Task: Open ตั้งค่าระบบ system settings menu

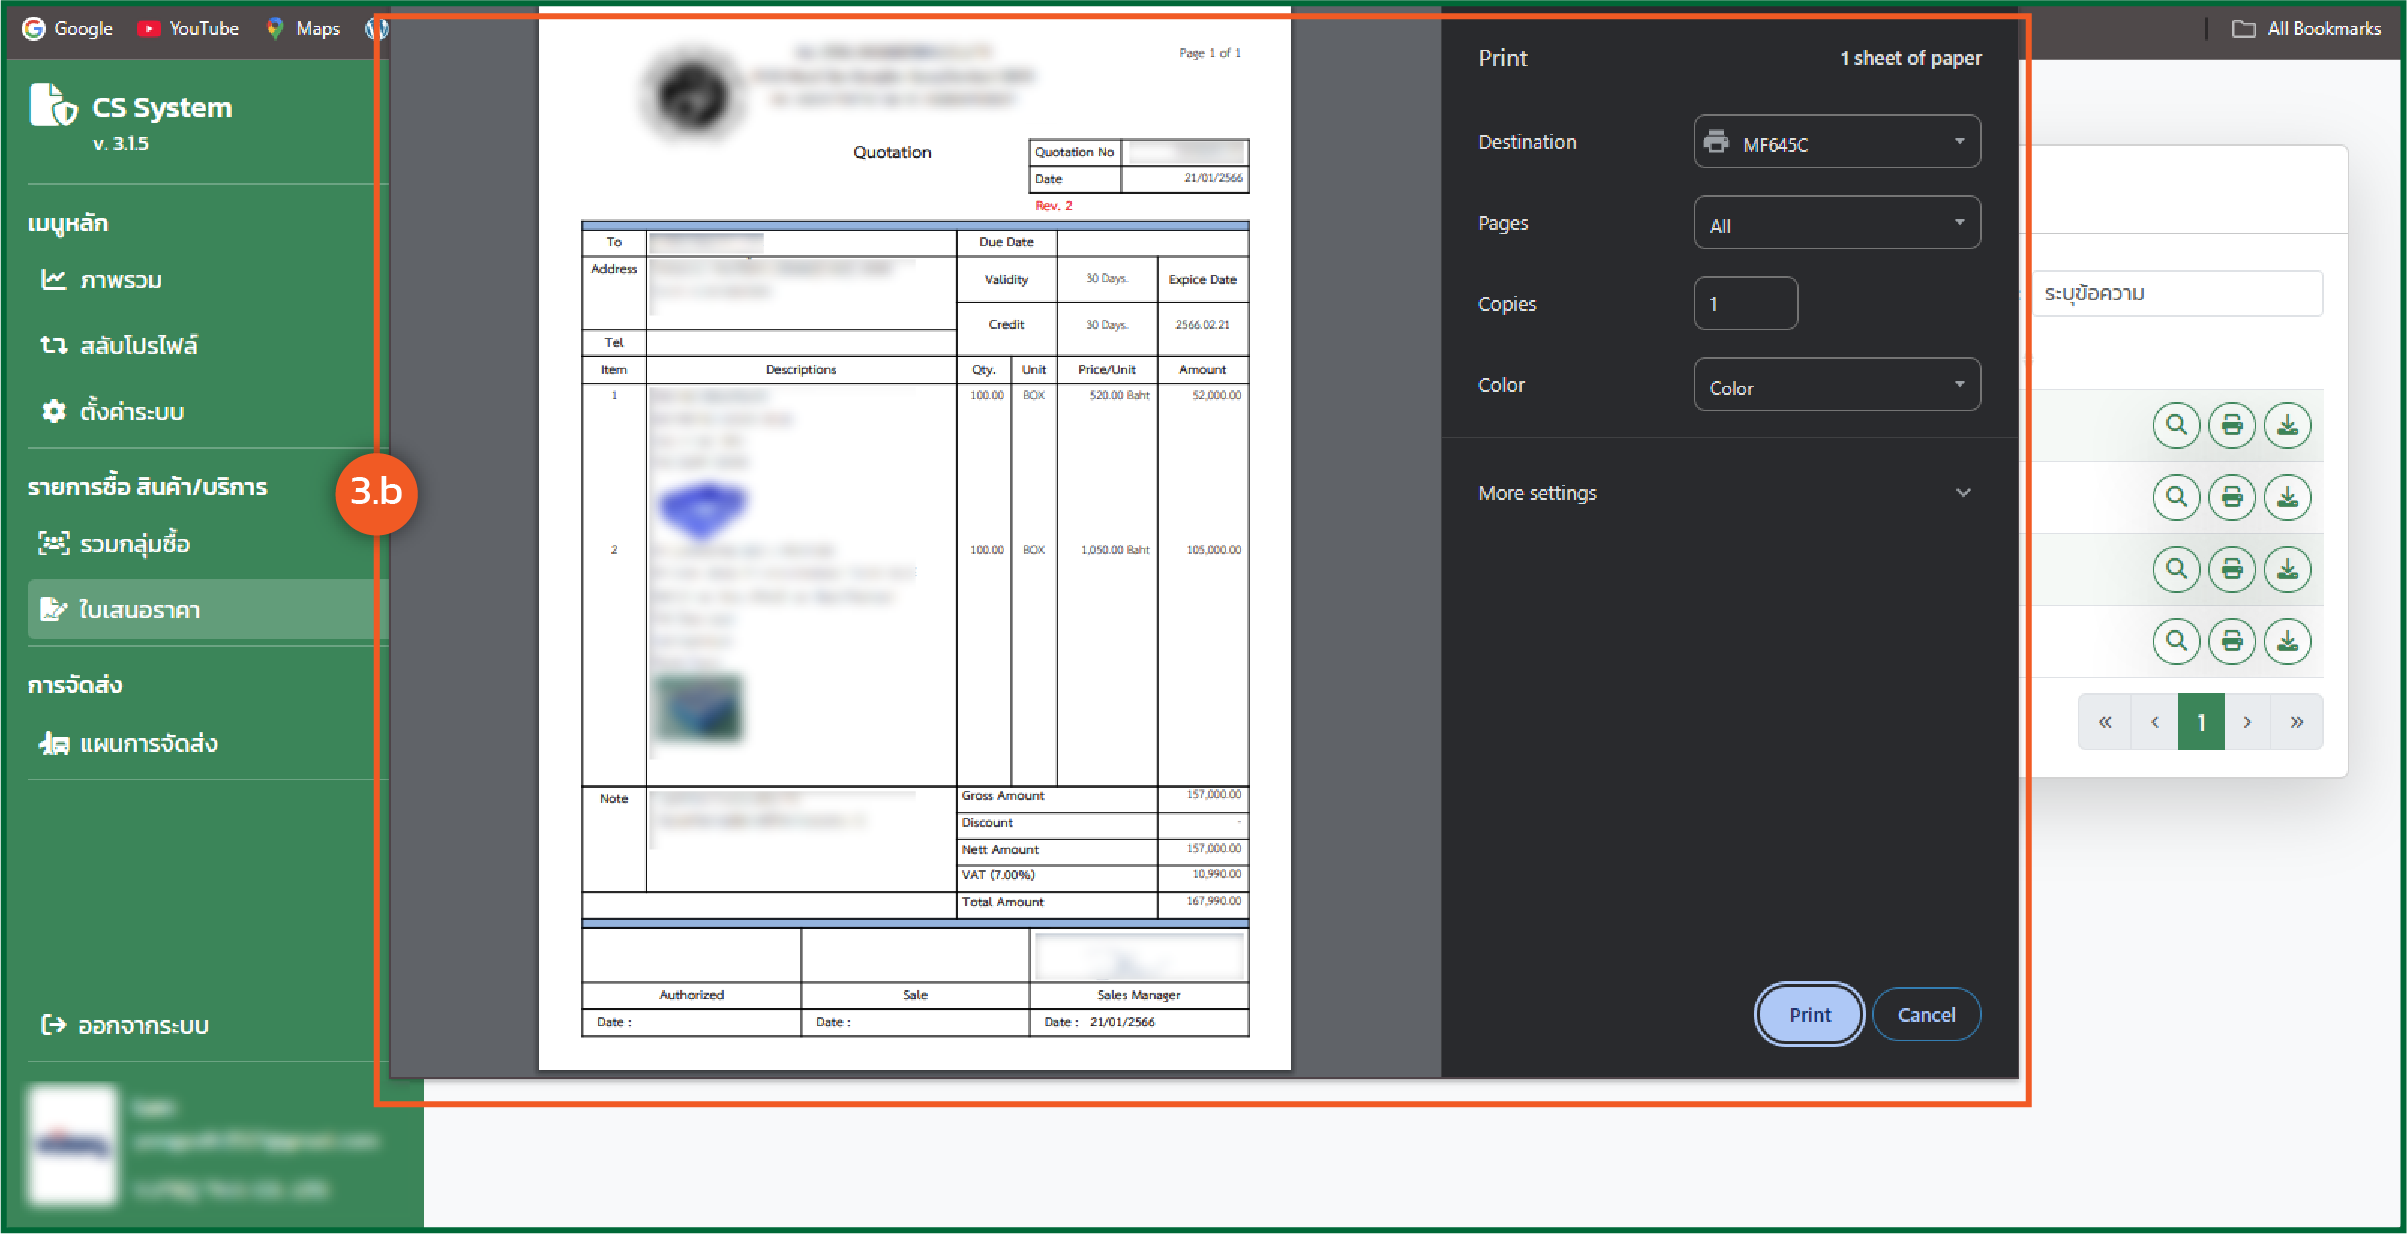Action: tap(131, 412)
